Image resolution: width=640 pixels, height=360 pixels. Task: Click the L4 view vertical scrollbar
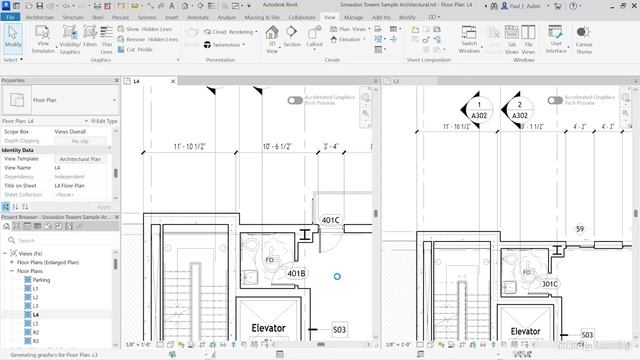[x=376, y=213]
